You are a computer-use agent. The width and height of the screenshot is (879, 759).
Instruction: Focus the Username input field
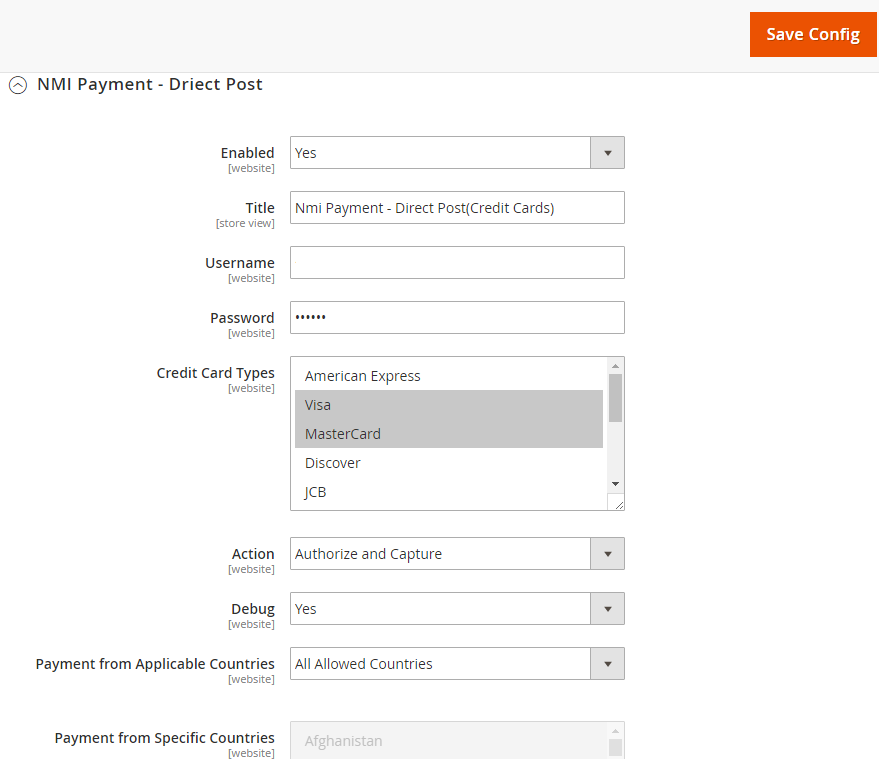coord(457,262)
